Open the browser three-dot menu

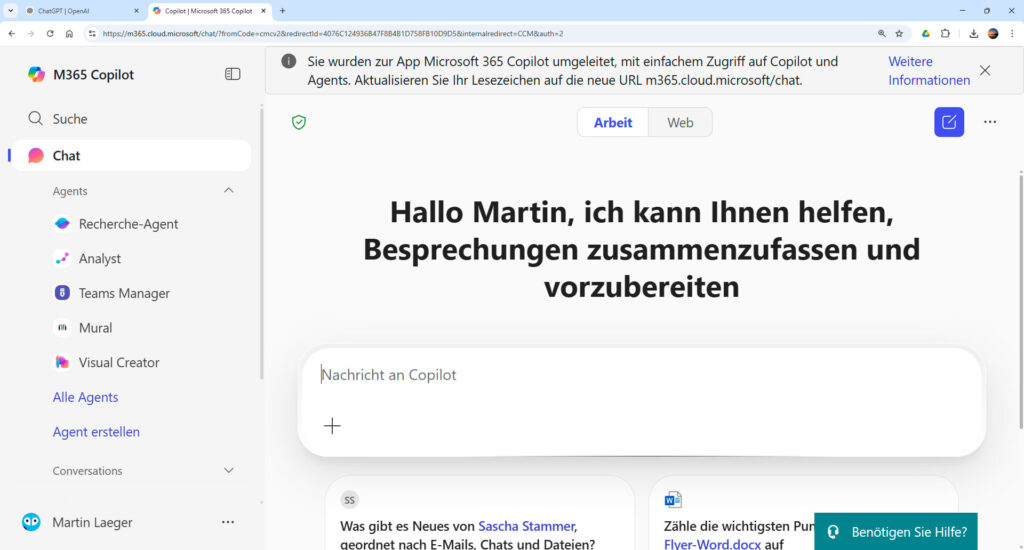click(x=1012, y=33)
